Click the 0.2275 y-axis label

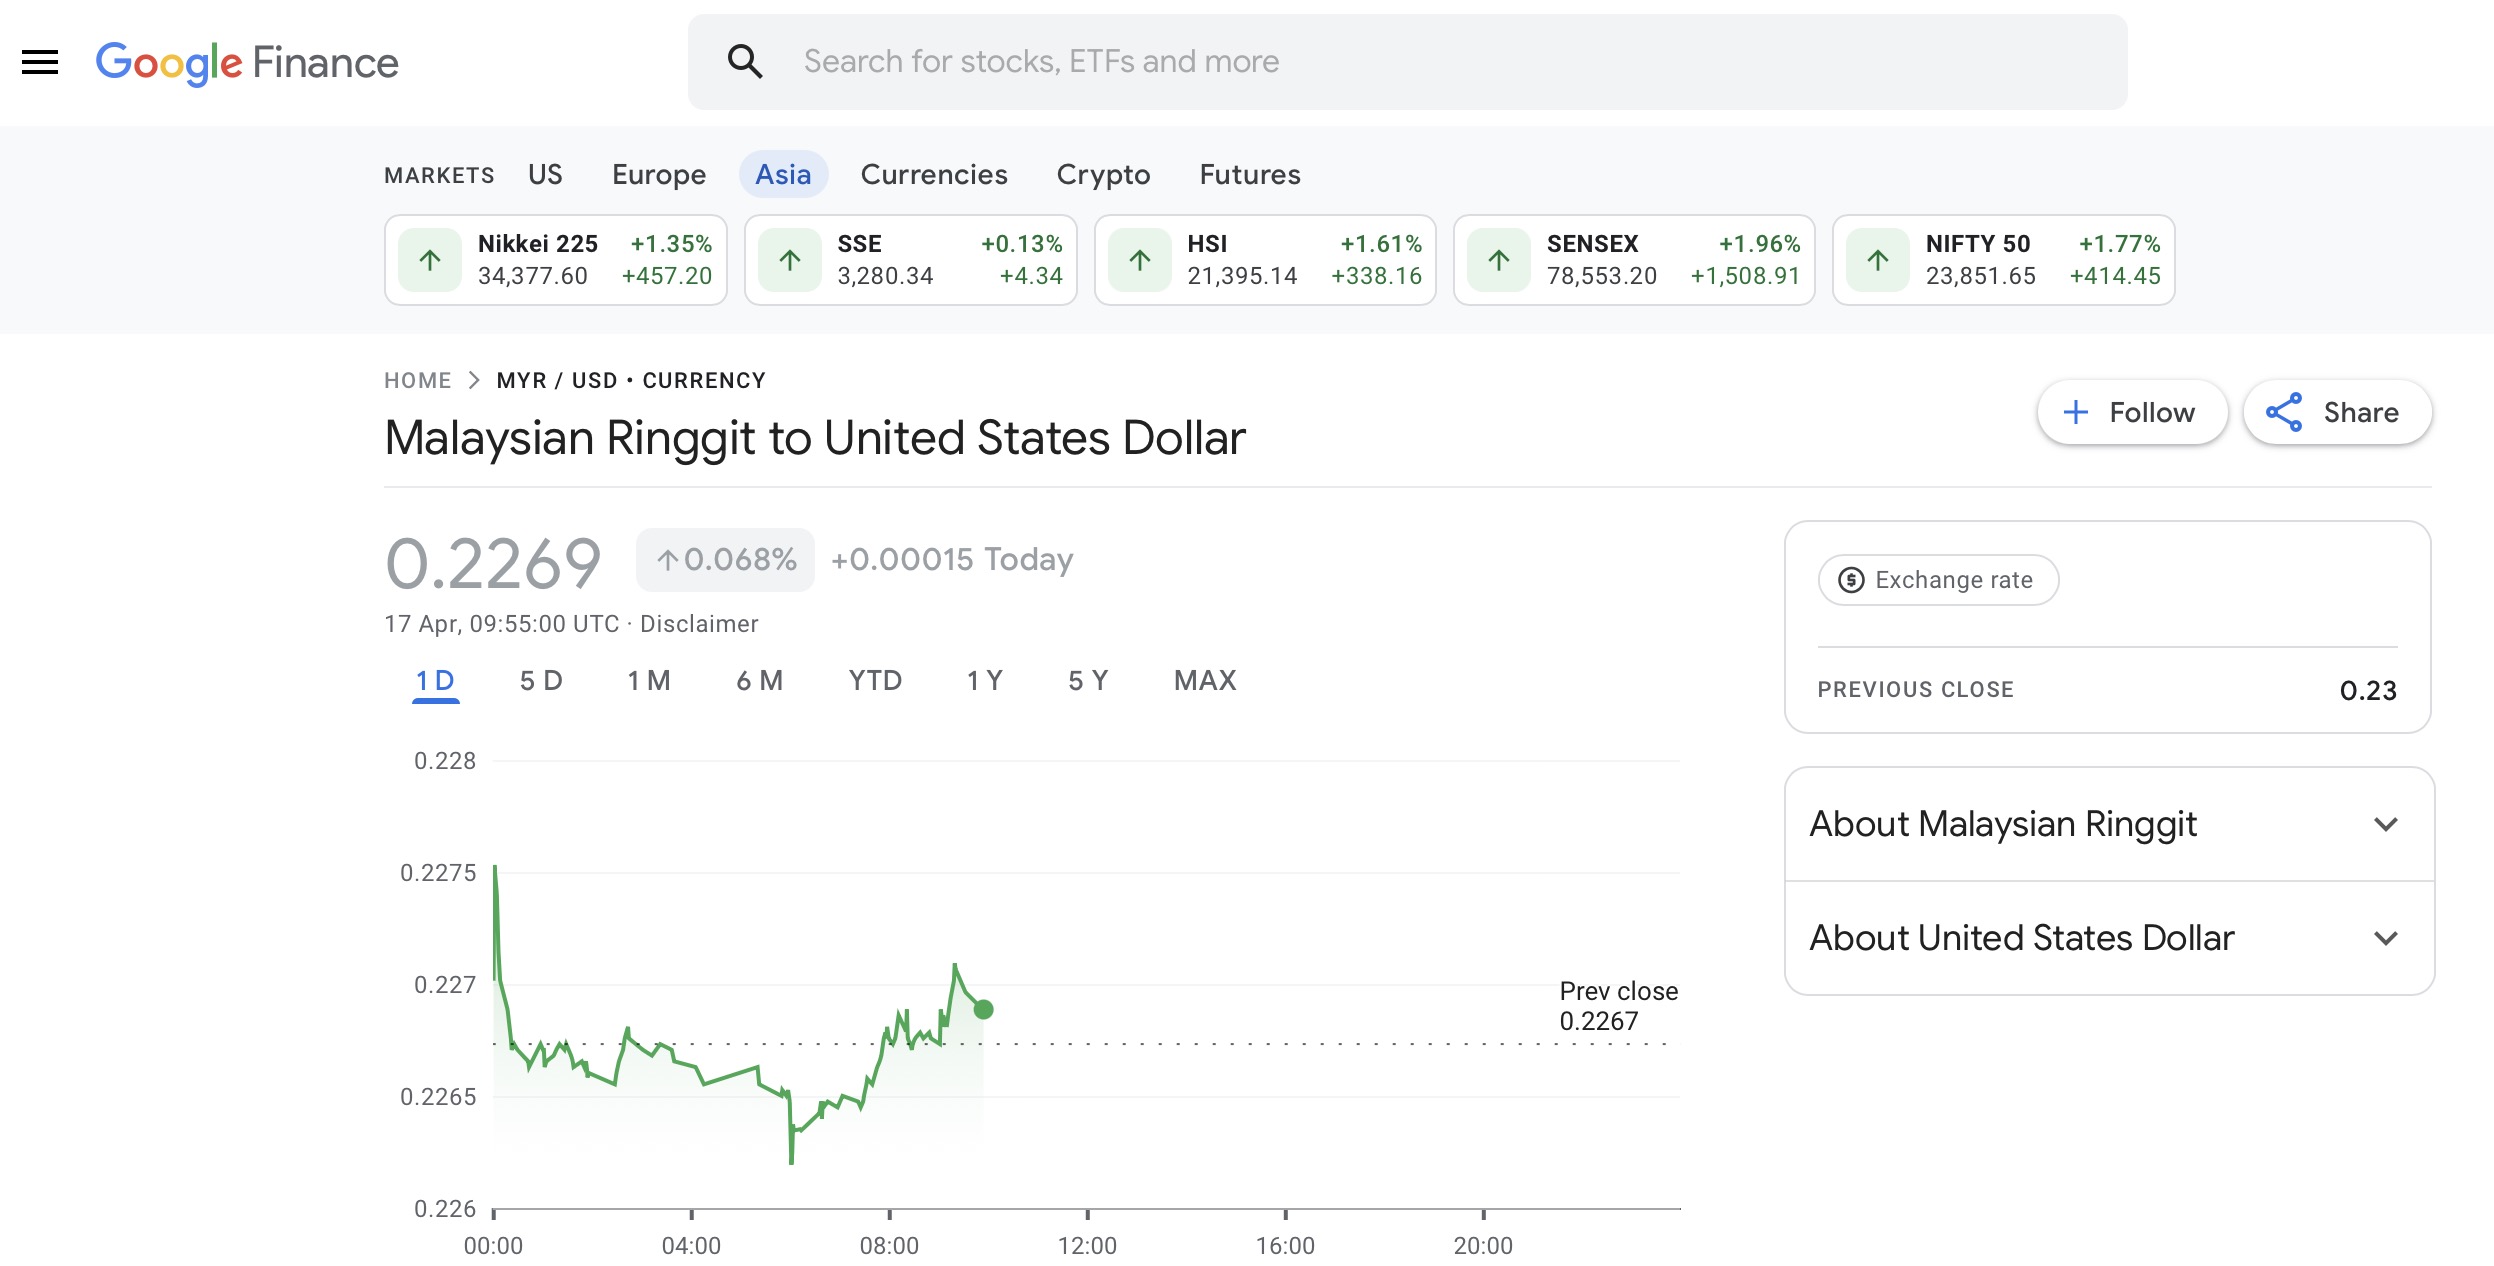438,873
